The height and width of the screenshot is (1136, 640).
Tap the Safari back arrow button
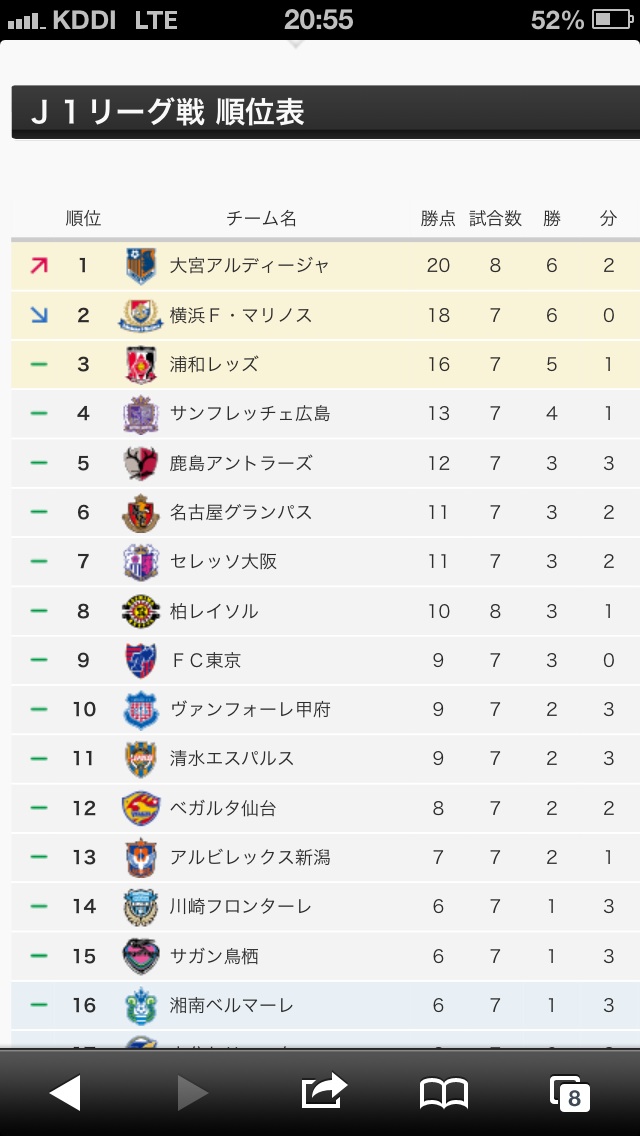[x=65, y=1093]
